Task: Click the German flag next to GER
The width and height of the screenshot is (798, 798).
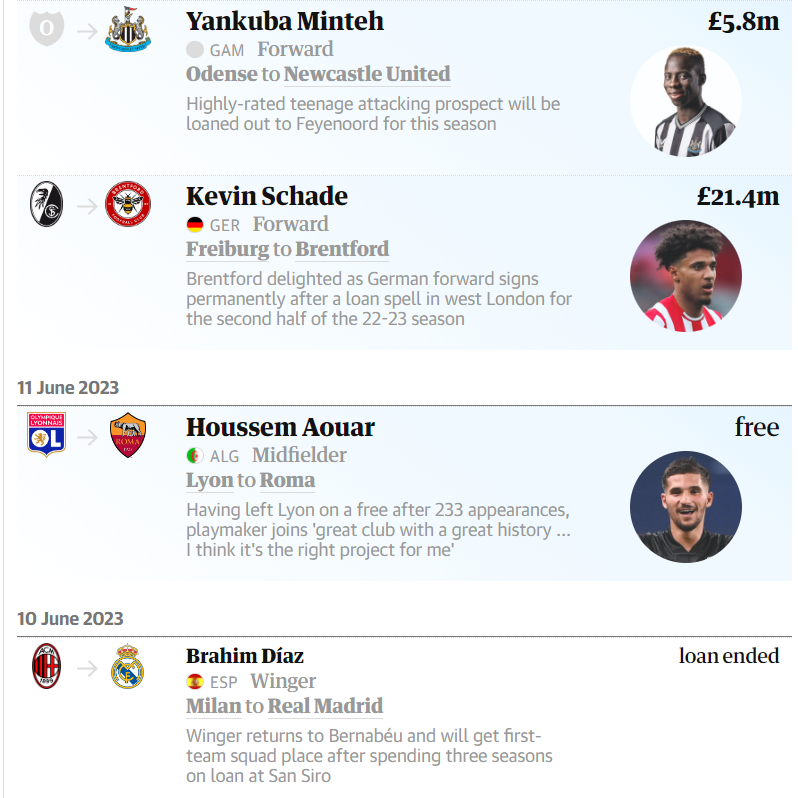Action: point(195,225)
